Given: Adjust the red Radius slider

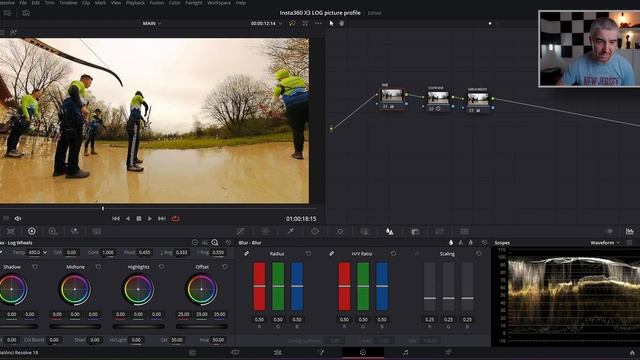Looking at the screenshot, I should [x=259, y=287].
